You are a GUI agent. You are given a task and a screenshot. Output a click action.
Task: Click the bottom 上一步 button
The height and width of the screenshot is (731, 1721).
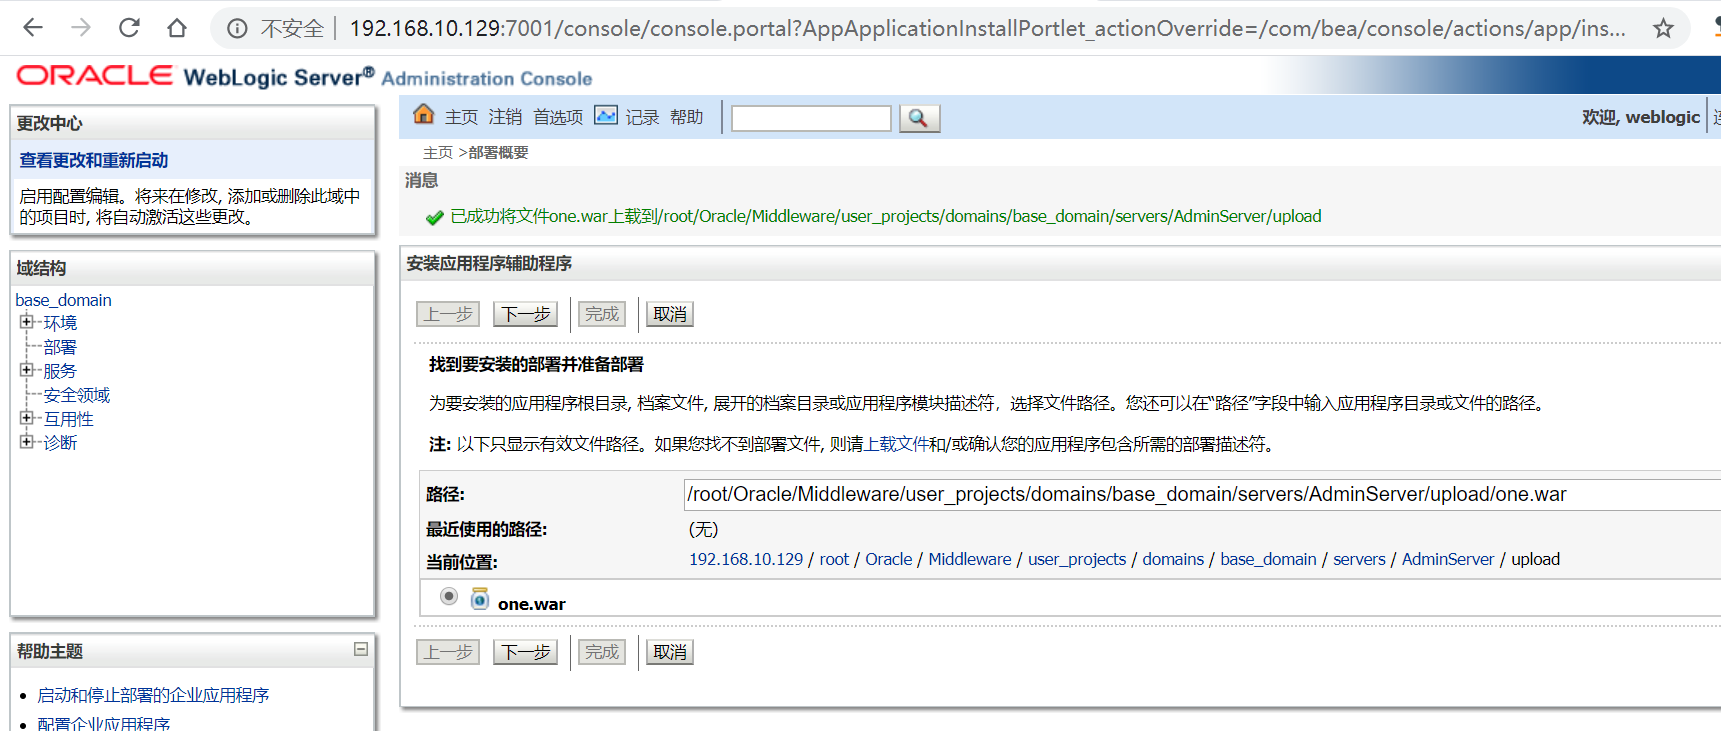[x=448, y=652]
